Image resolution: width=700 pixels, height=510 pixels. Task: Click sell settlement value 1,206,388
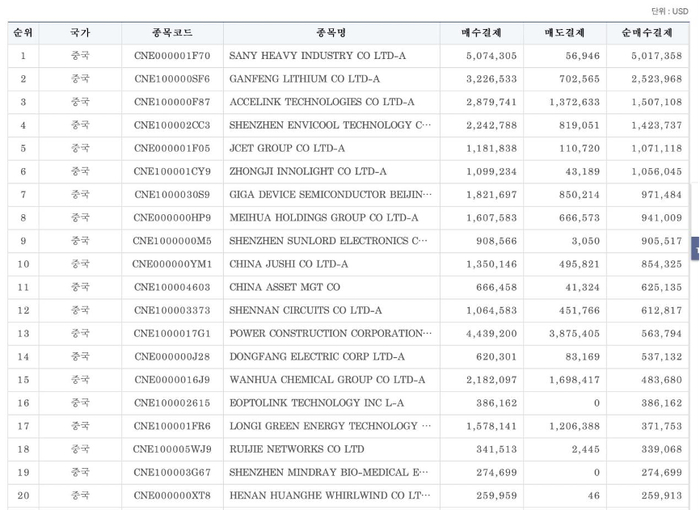575,426
